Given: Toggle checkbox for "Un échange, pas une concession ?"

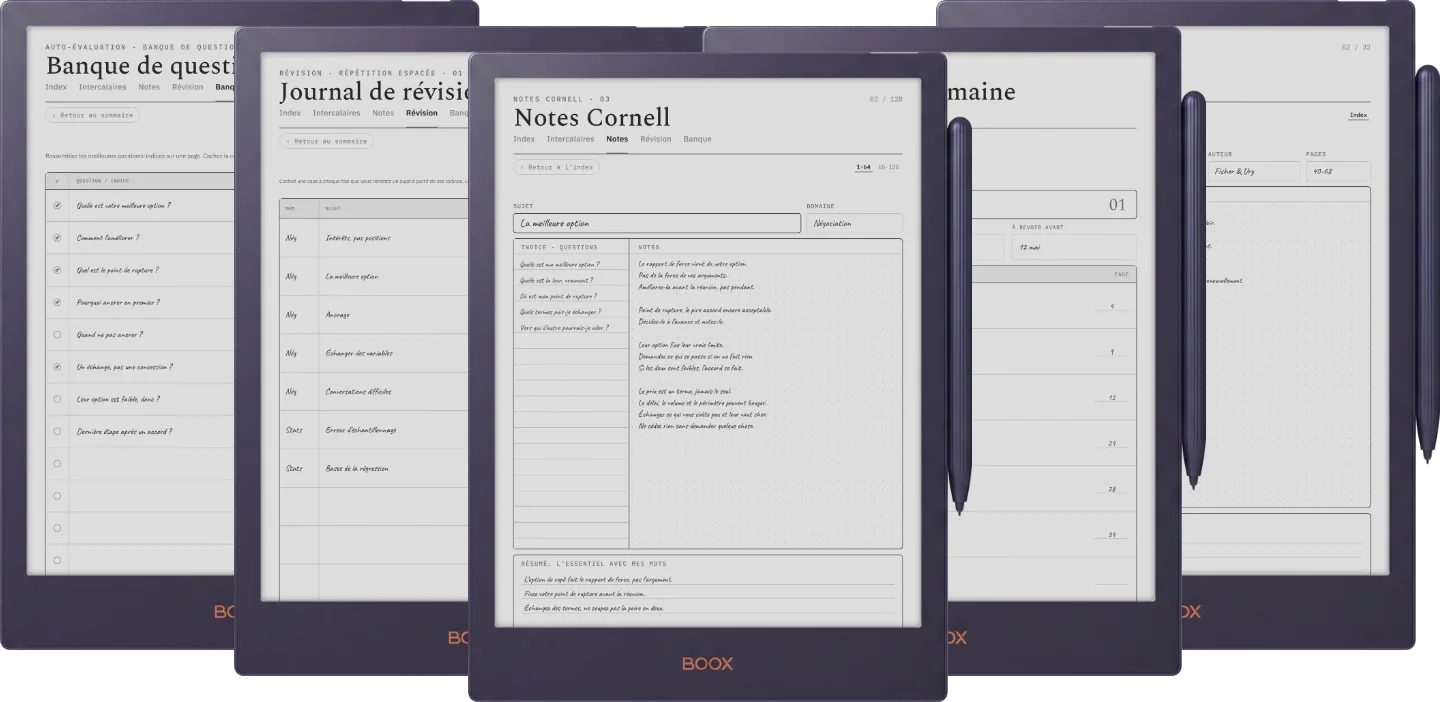Looking at the screenshot, I should coord(57,367).
